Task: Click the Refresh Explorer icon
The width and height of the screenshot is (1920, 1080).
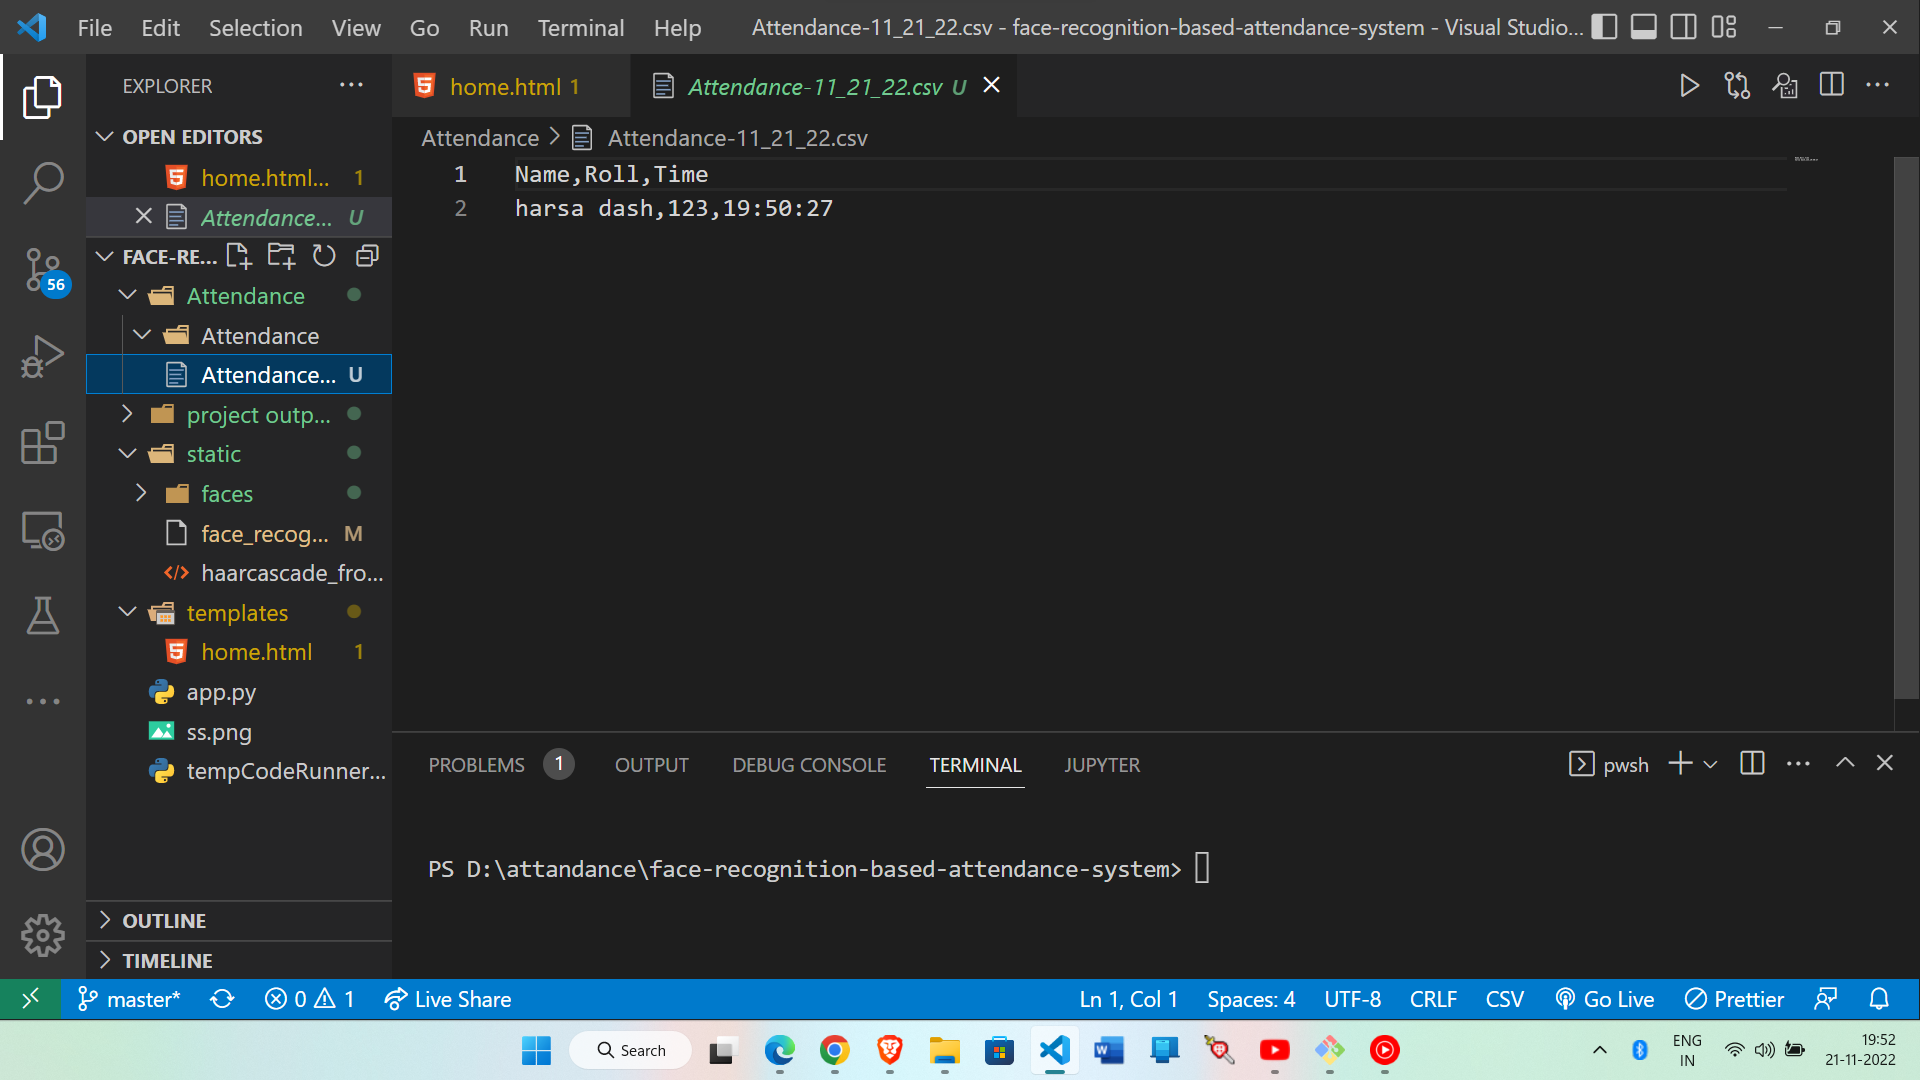Action: pos(324,256)
